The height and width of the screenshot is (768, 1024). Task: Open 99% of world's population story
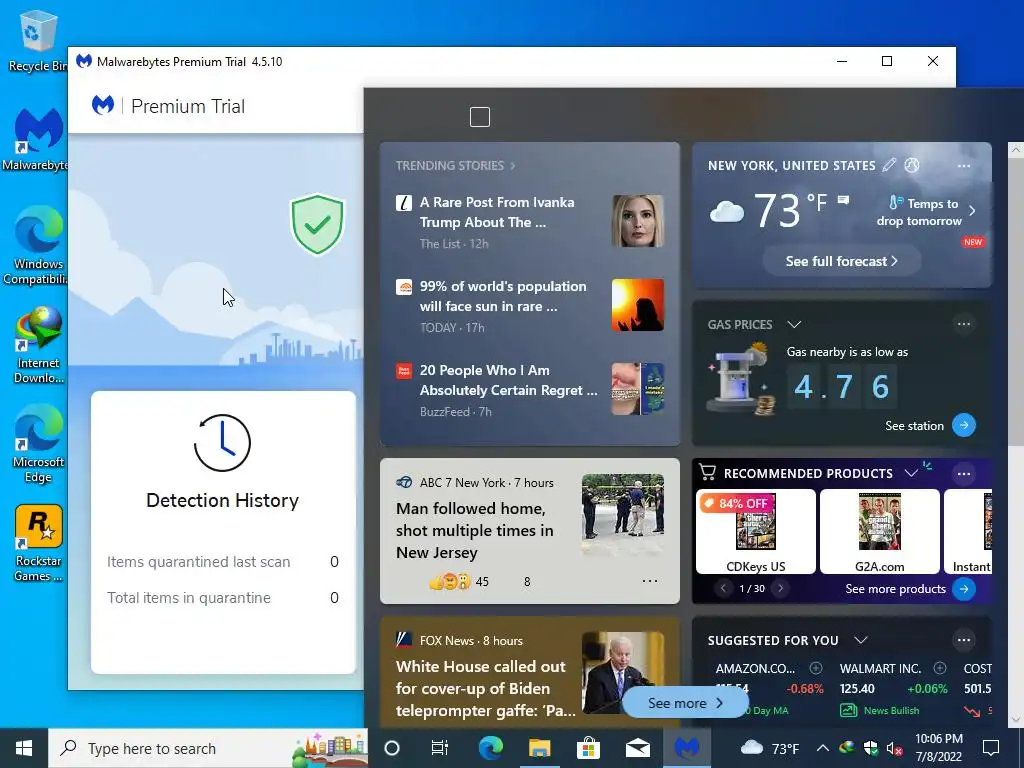point(503,296)
